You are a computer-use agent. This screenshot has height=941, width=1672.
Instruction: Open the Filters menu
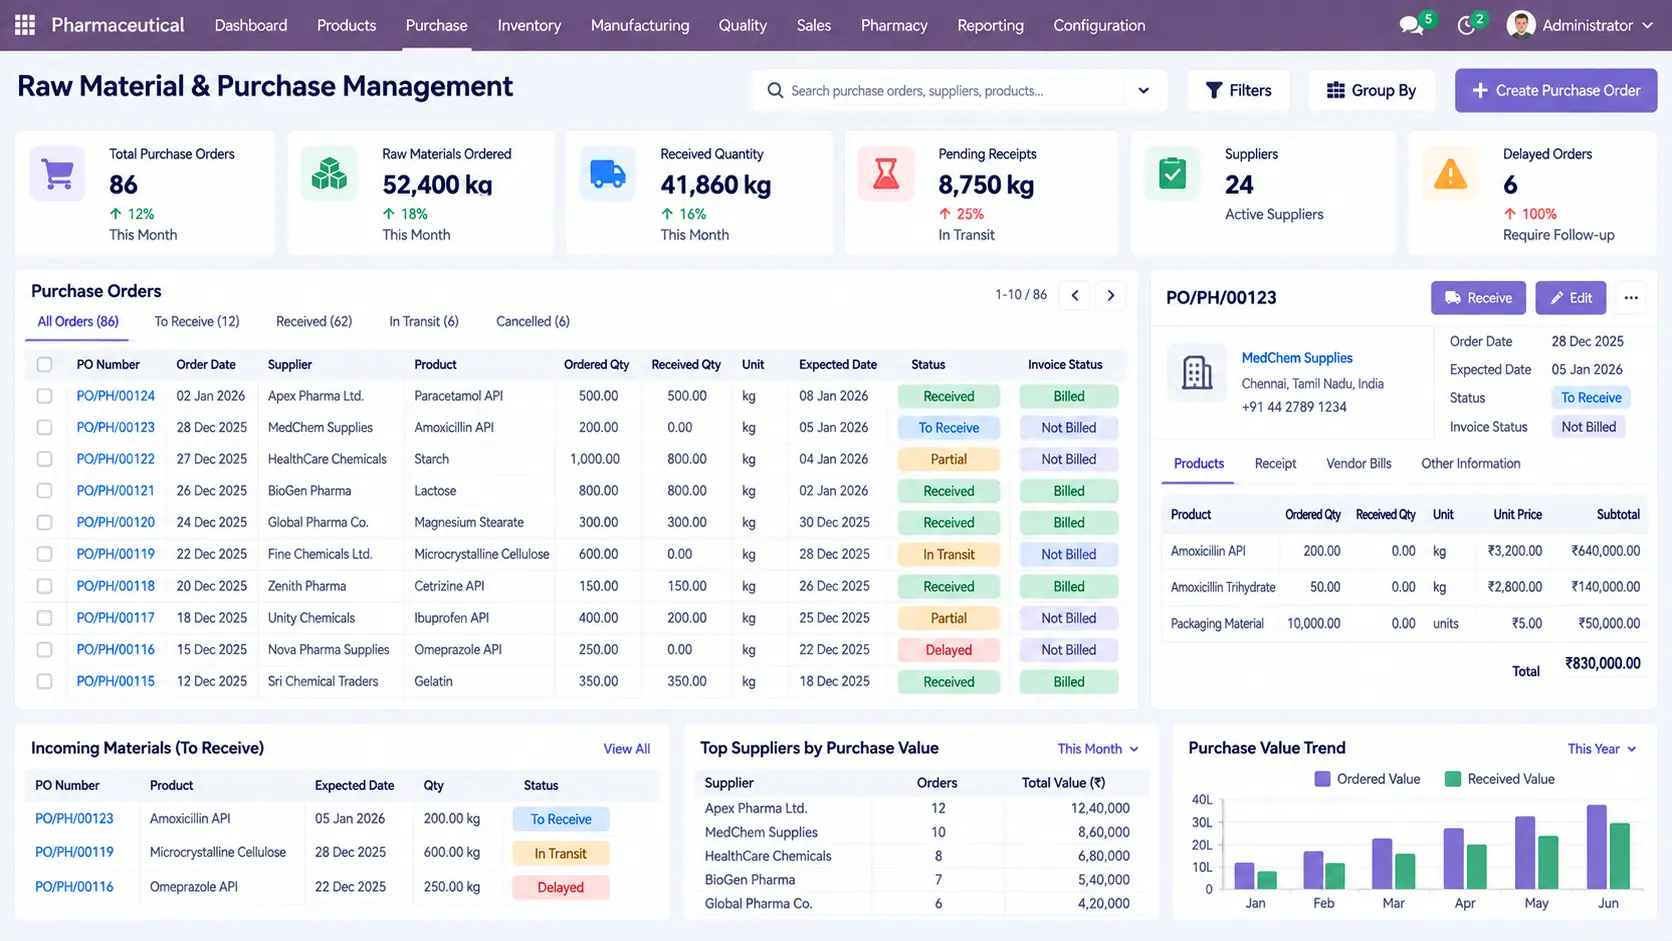pyautogui.click(x=1238, y=90)
